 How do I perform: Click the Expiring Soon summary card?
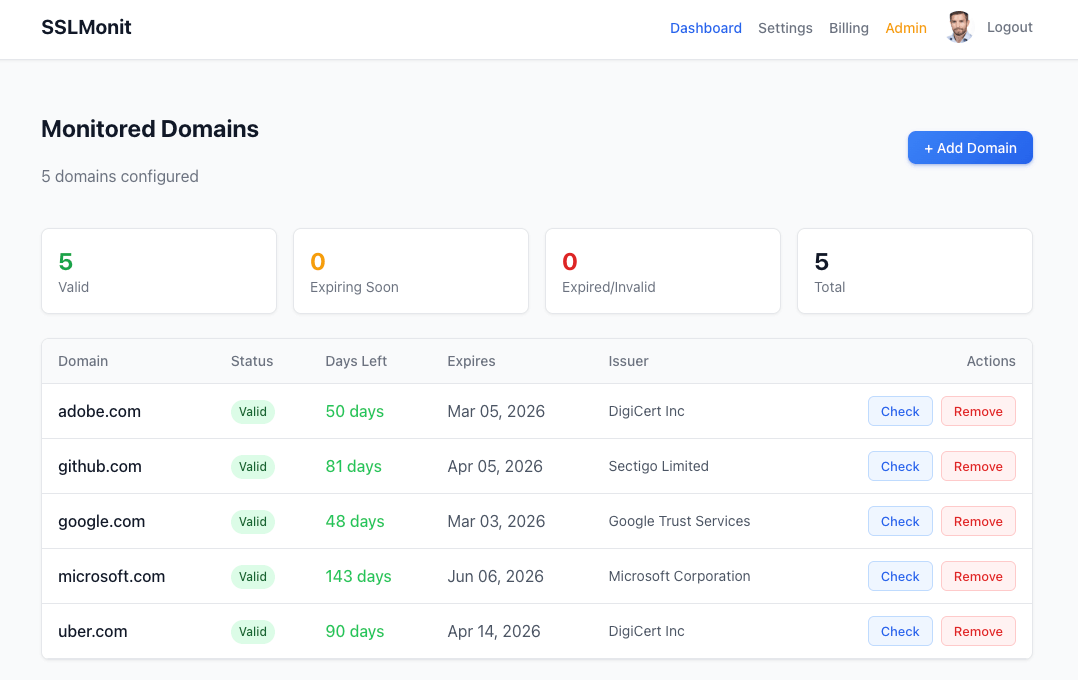[410, 270]
